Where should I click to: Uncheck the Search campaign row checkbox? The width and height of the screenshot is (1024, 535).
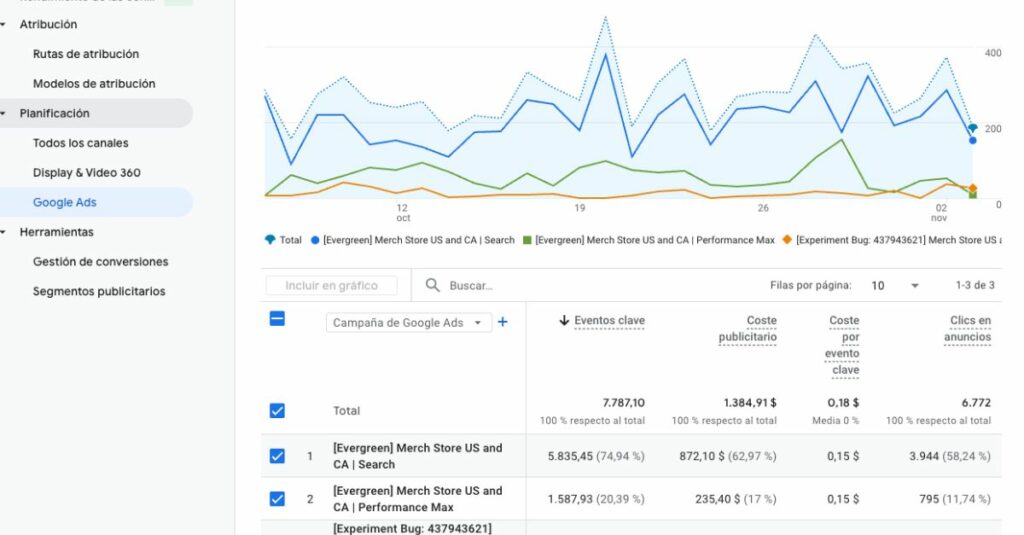tap(277, 456)
